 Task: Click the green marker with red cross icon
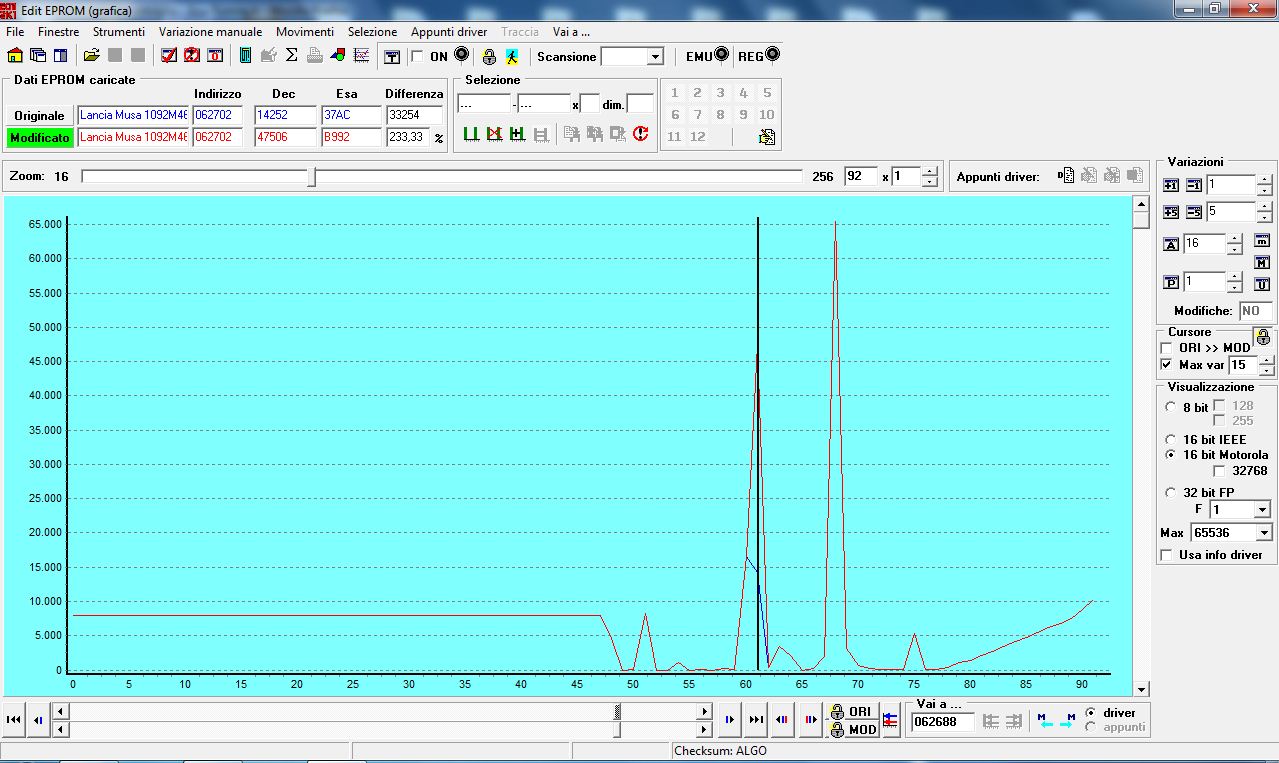(494, 134)
